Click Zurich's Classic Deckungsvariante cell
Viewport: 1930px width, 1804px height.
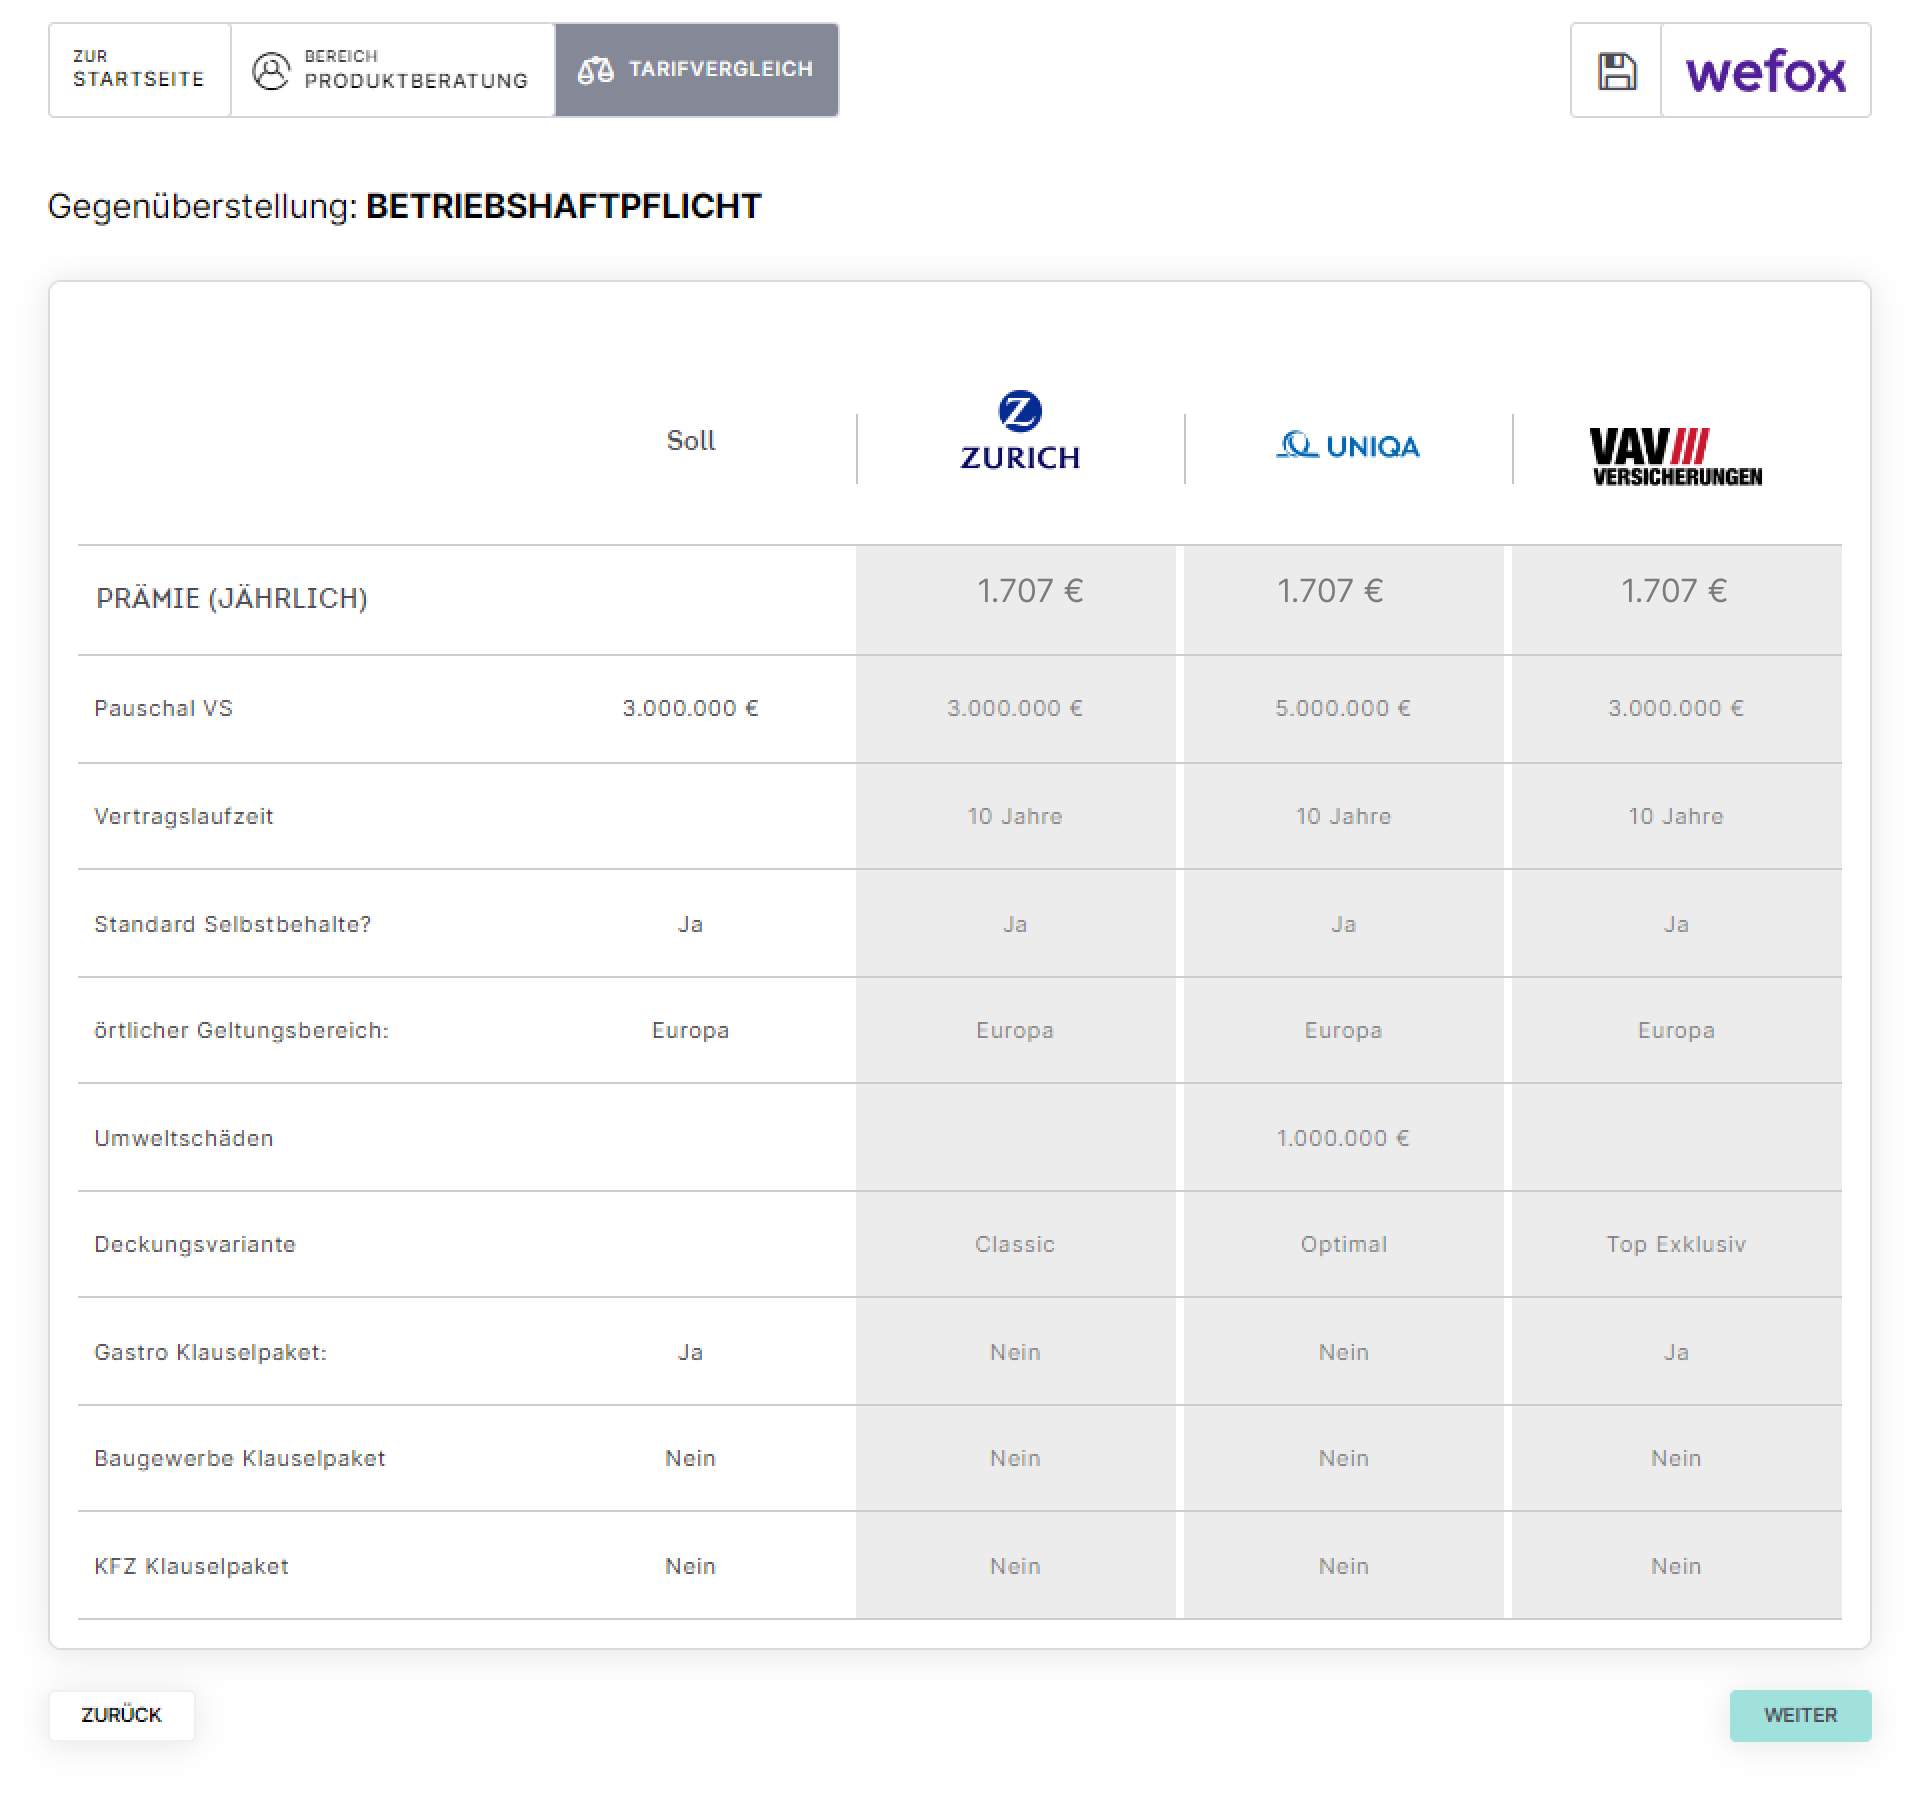click(x=1014, y=1245)
